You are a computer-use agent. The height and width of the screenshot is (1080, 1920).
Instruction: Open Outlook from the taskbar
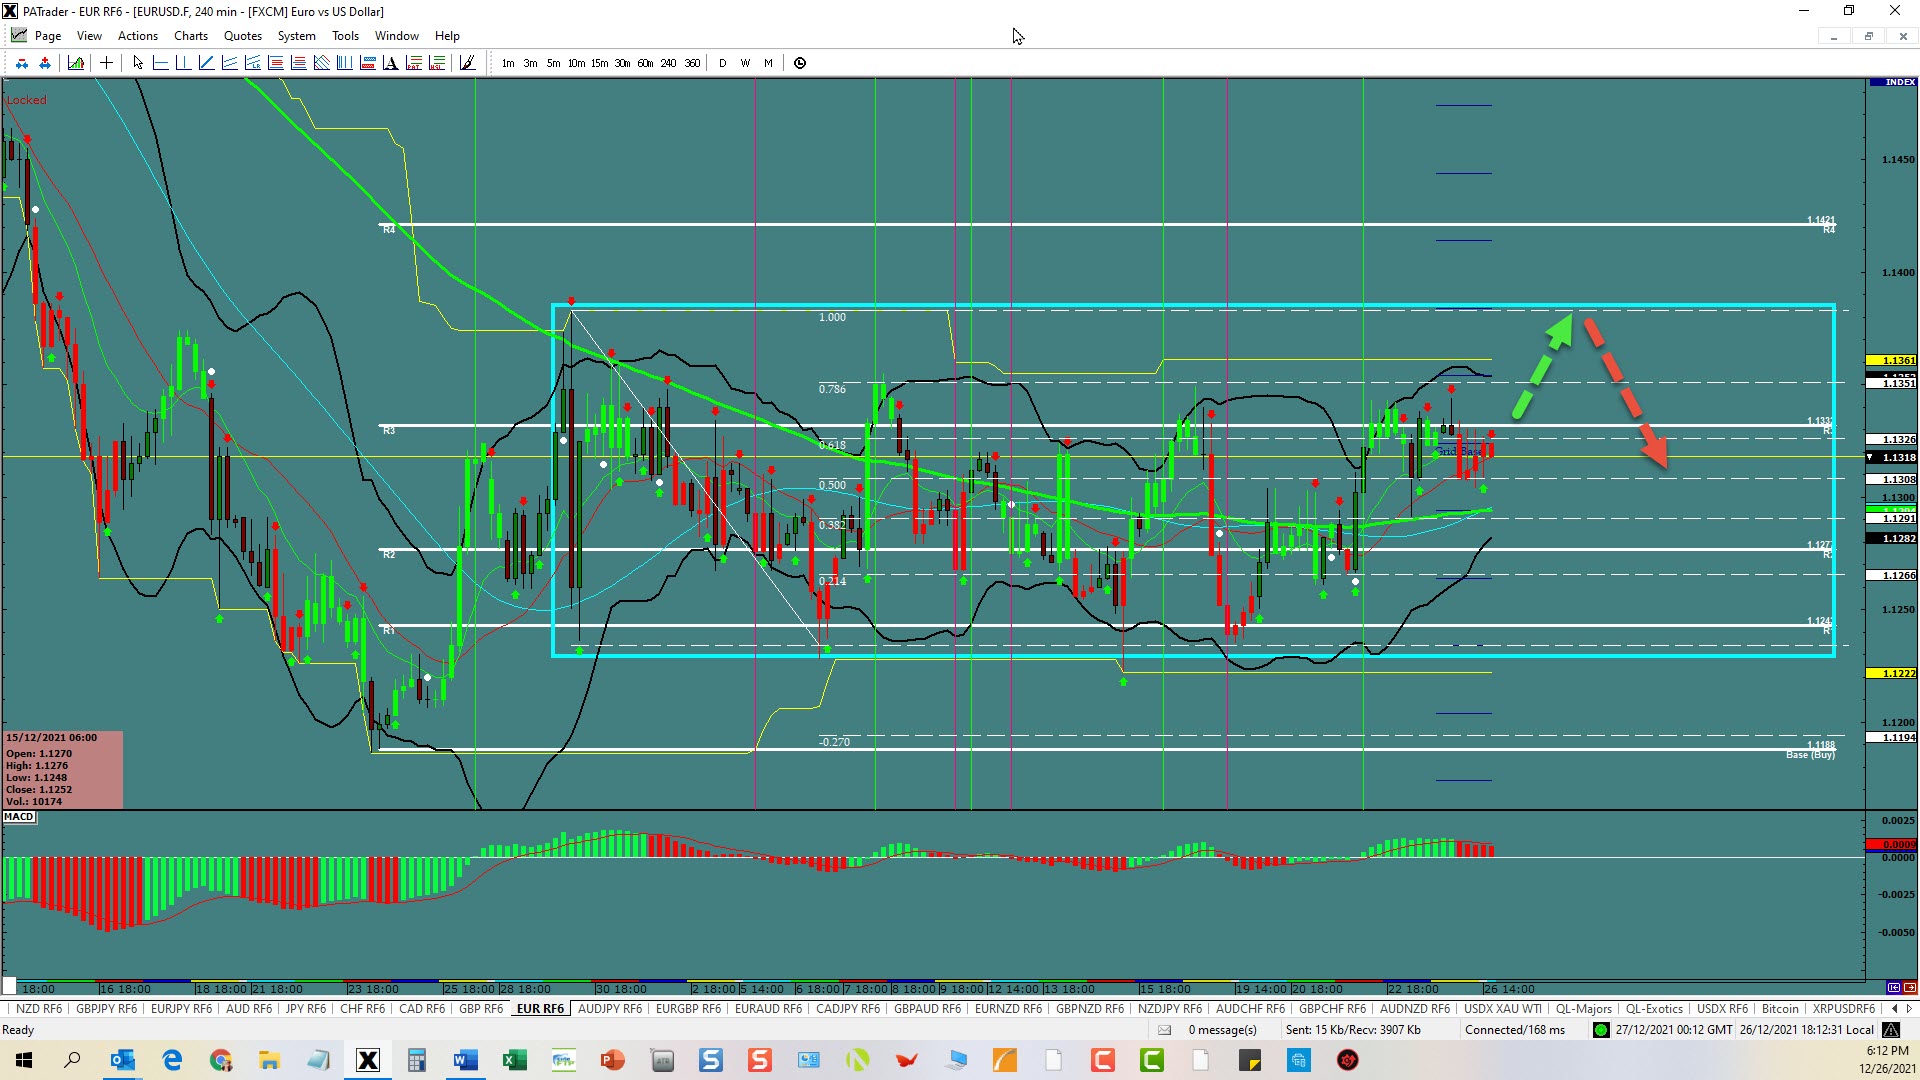122,1060
